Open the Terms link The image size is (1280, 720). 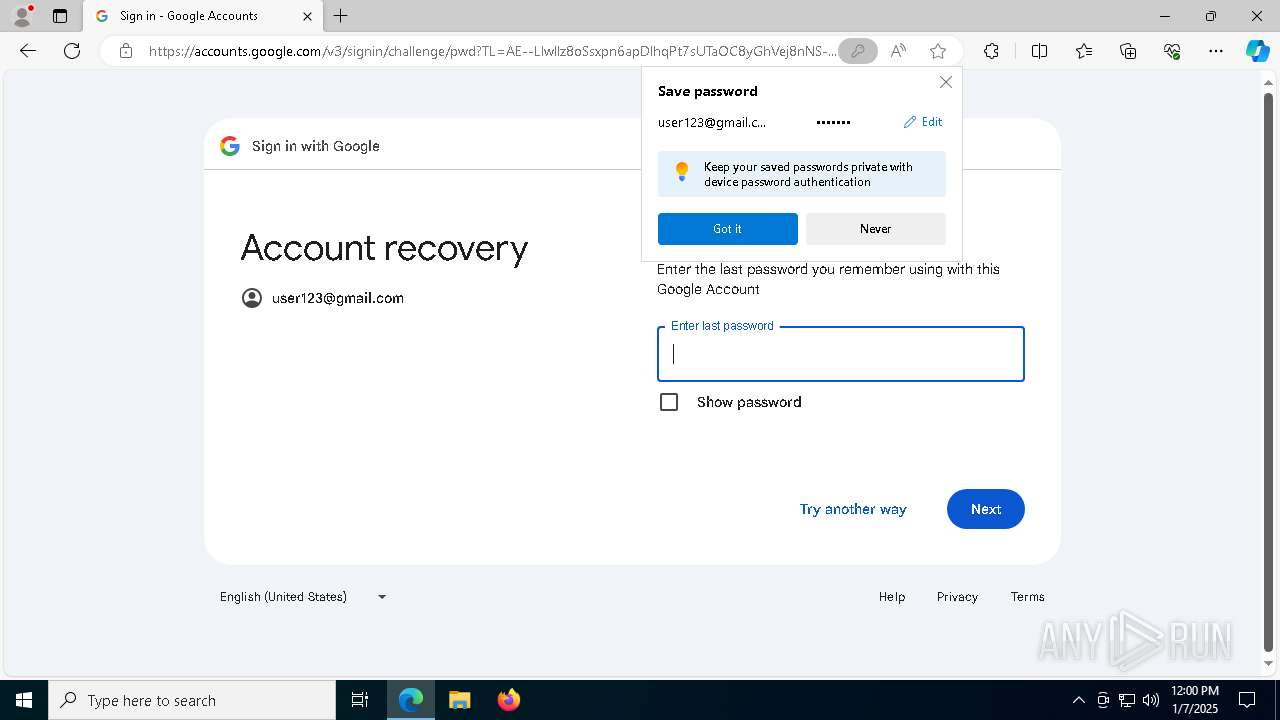[1027, 597]
